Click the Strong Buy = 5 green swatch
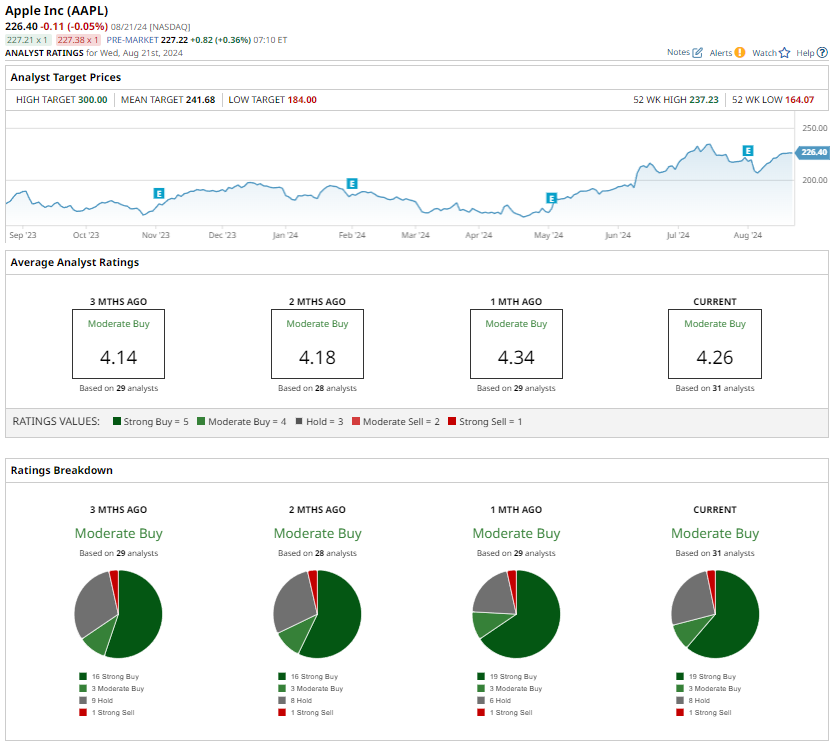Screen dimensions: 831x743 tap(117, 422)
